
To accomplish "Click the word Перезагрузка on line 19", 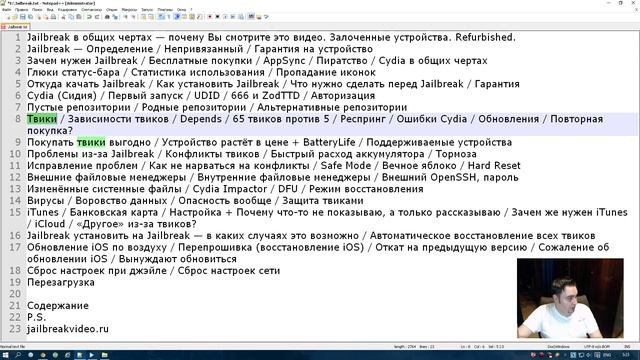I will click(61, 282).
